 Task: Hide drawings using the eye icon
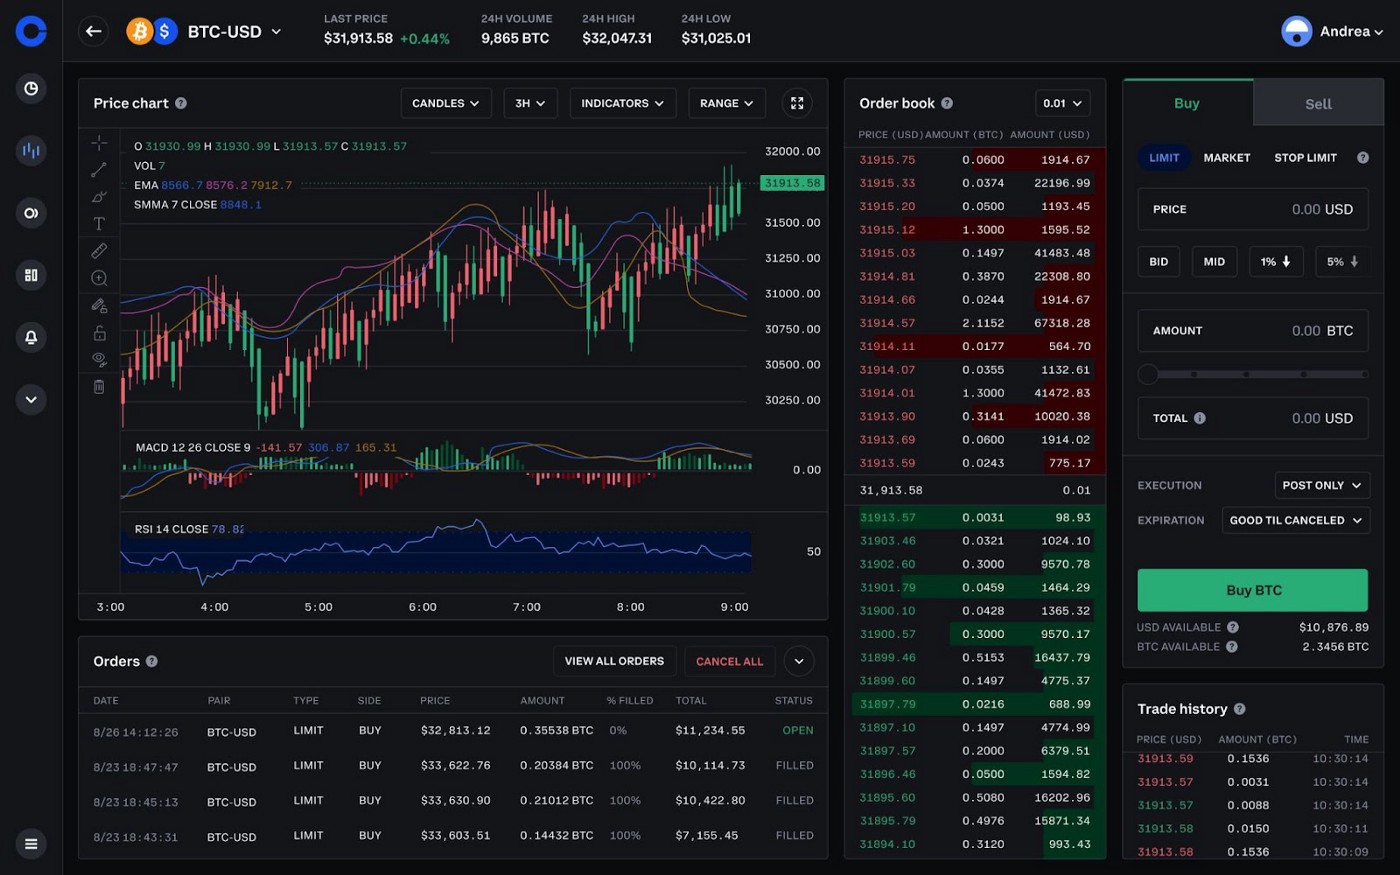[99, 359]
